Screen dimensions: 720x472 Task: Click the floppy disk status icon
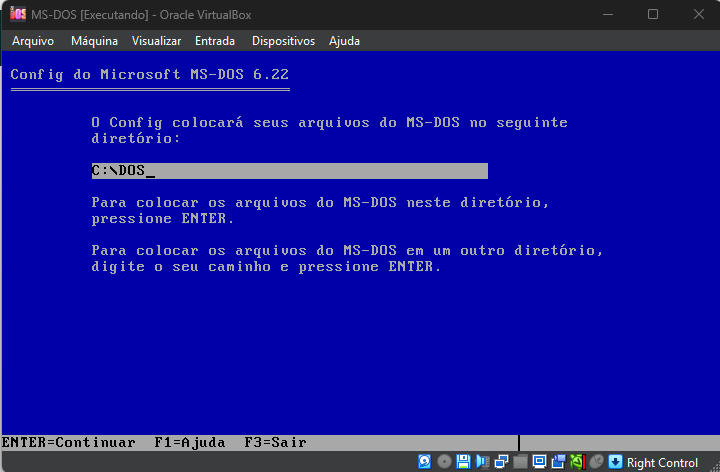tap(463, 461)
